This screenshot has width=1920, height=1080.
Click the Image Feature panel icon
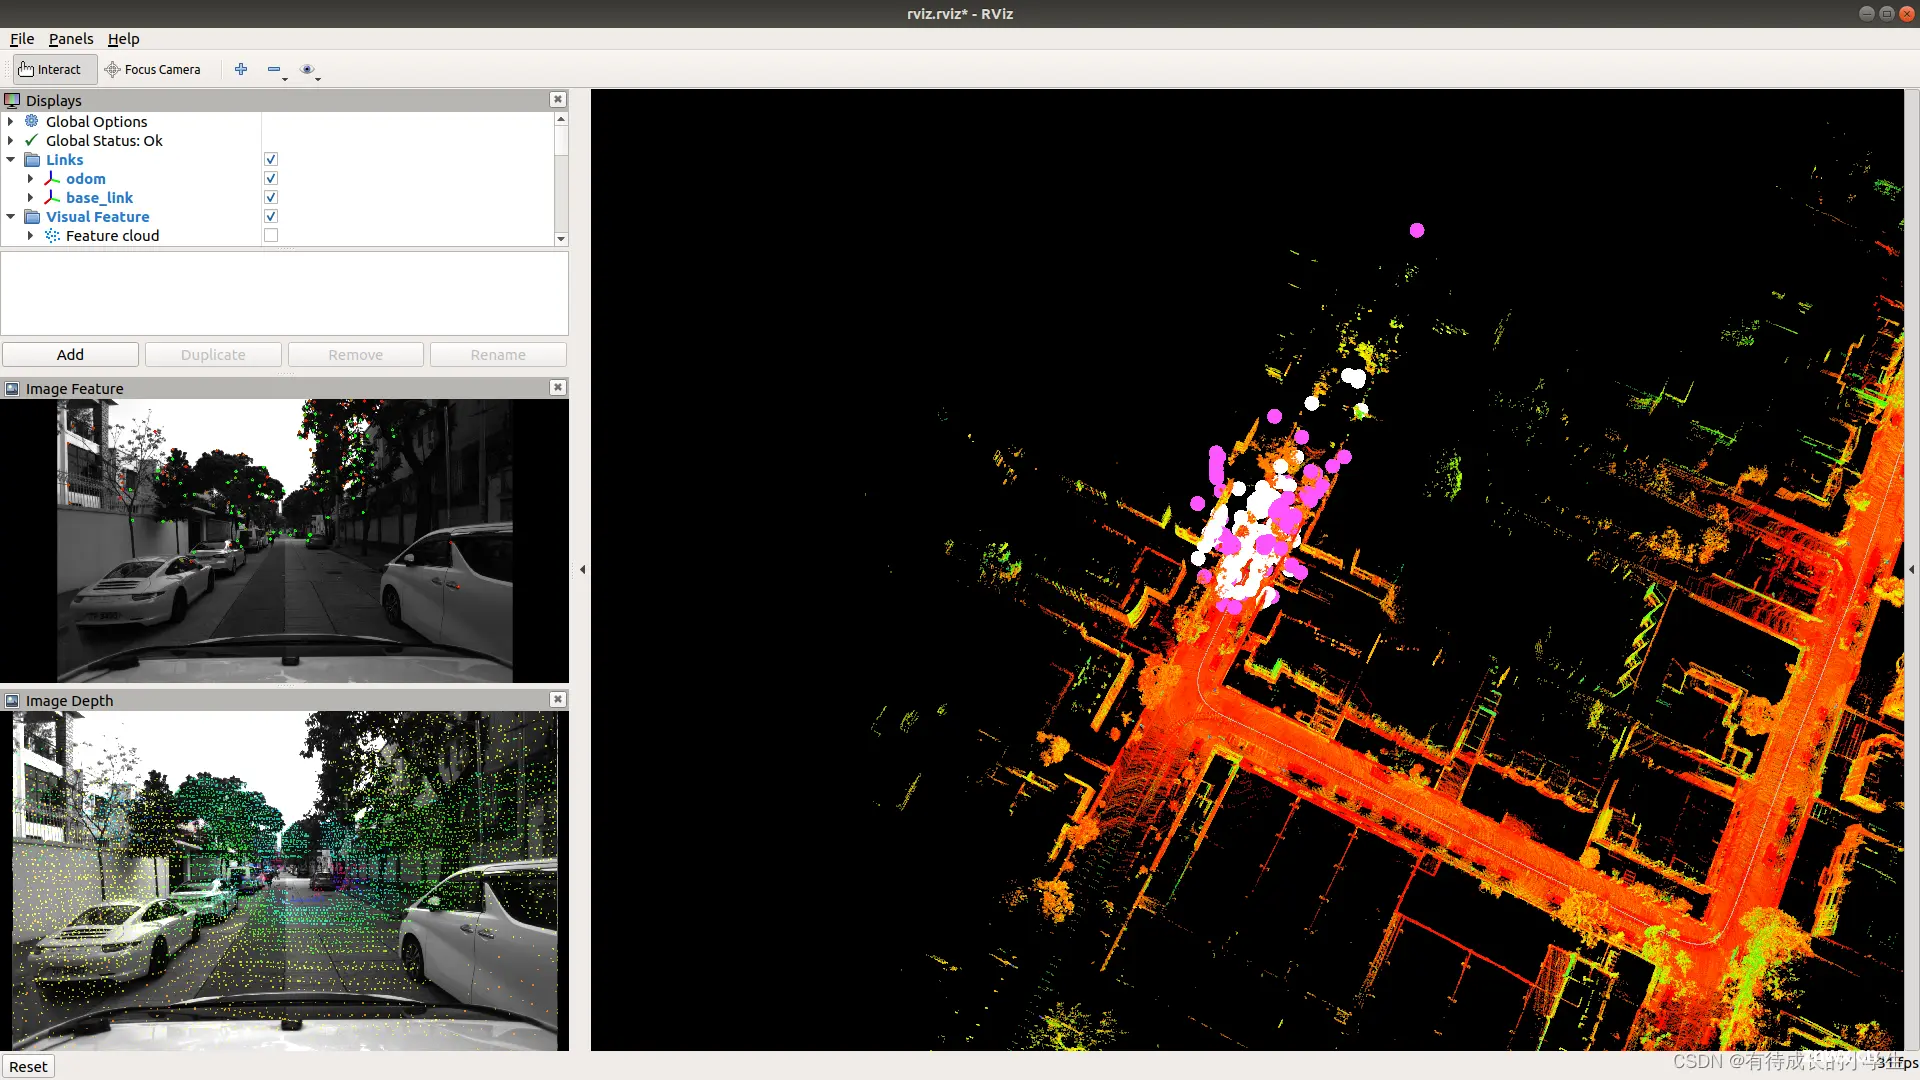click(11, 388)
